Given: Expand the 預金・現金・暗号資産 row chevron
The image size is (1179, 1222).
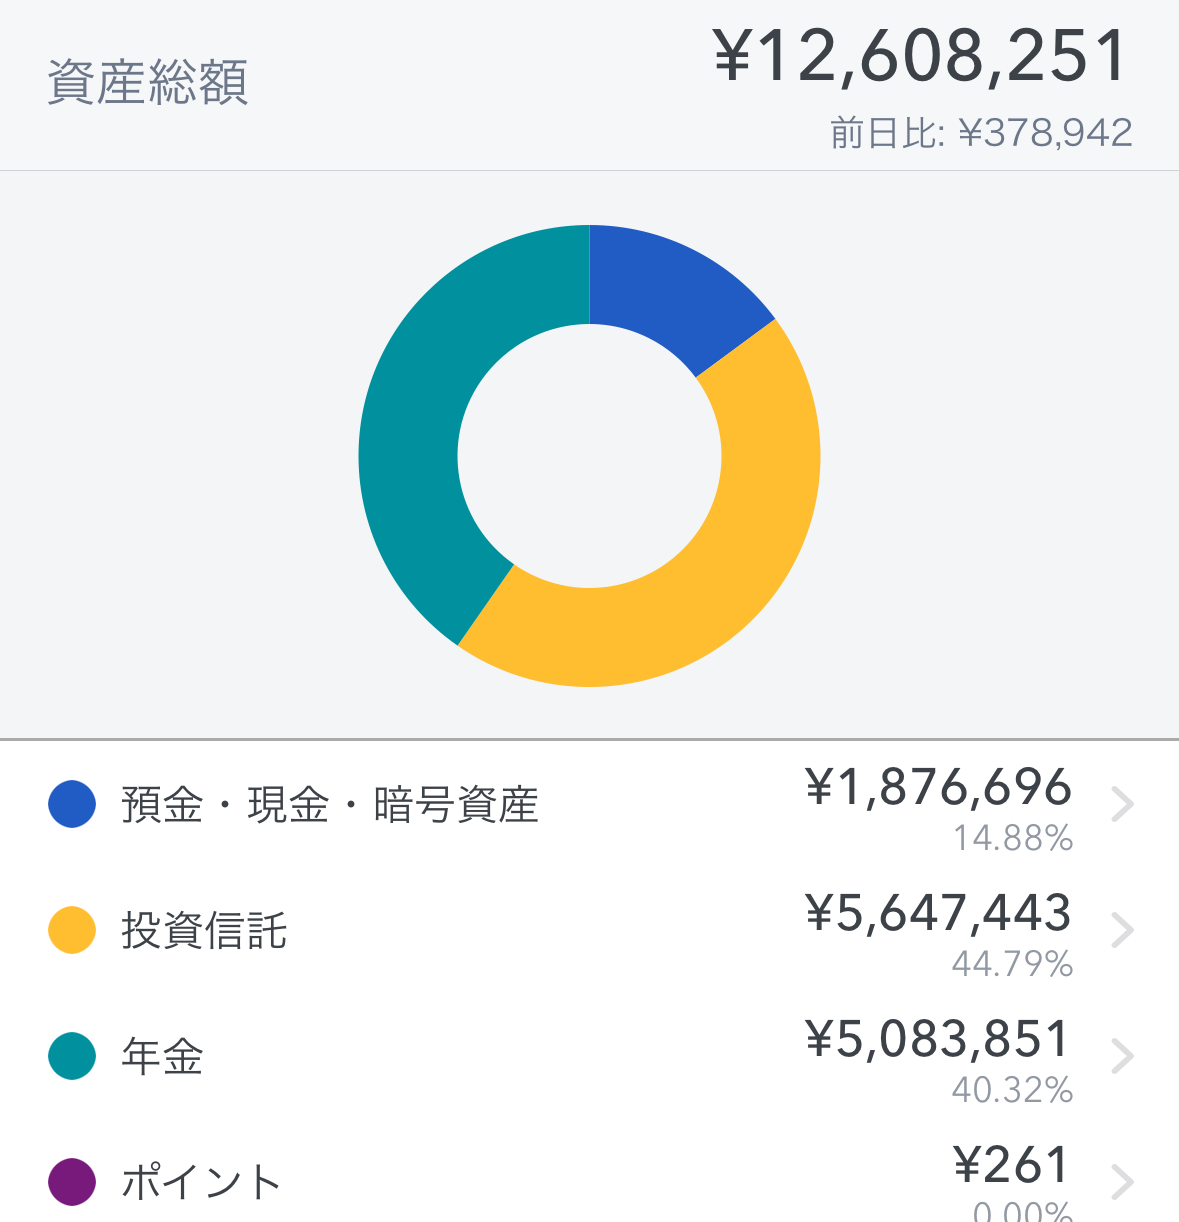Looking at the screenshot, I should 1123,804.
